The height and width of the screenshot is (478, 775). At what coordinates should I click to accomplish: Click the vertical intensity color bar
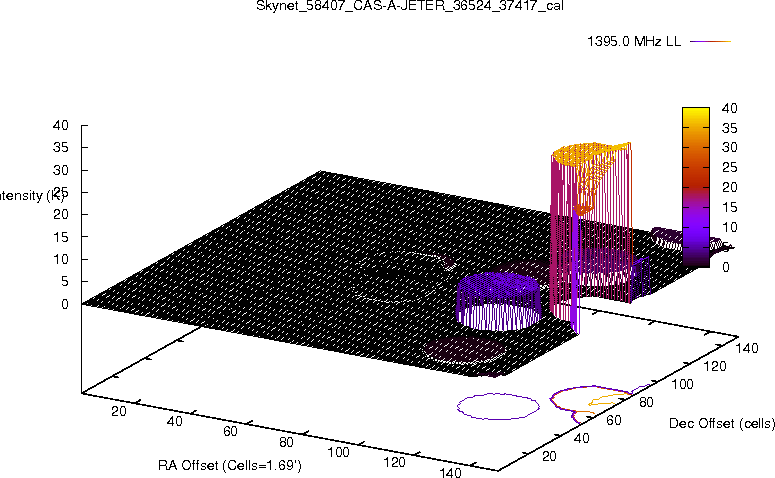coord(695,187)
